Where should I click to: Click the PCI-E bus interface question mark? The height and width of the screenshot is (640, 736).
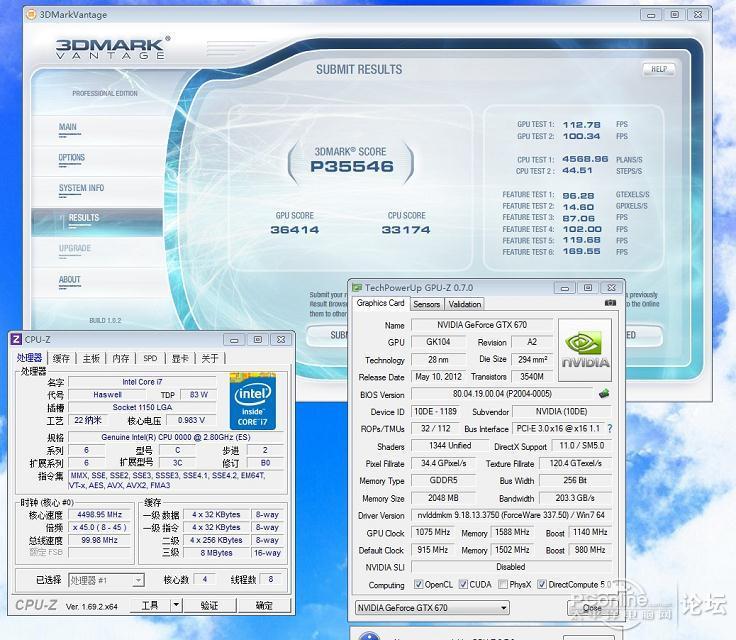609,428
